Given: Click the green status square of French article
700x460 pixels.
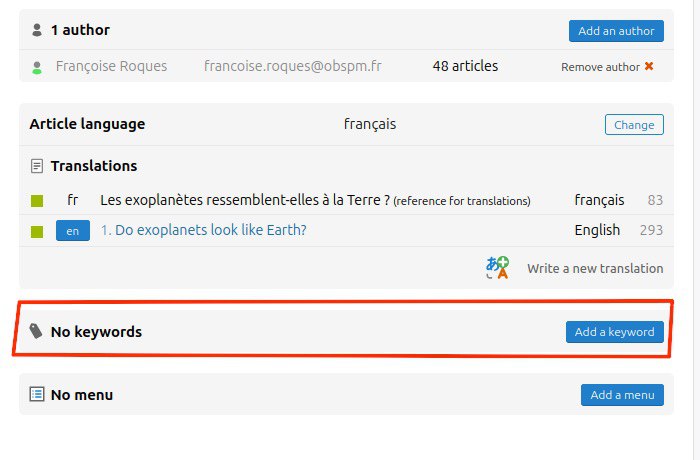Looking at the screenshot, I should (x=37, y=201).
